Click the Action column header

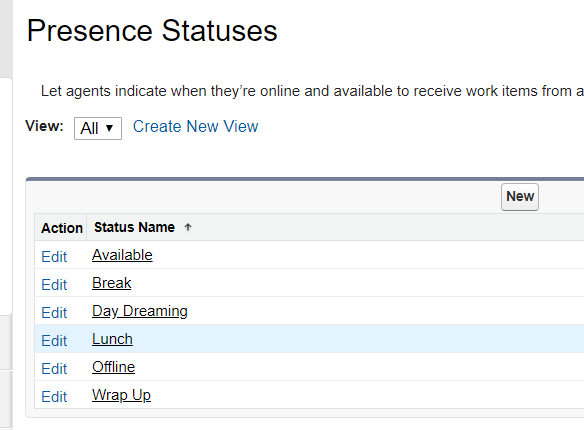click(62, 228)
